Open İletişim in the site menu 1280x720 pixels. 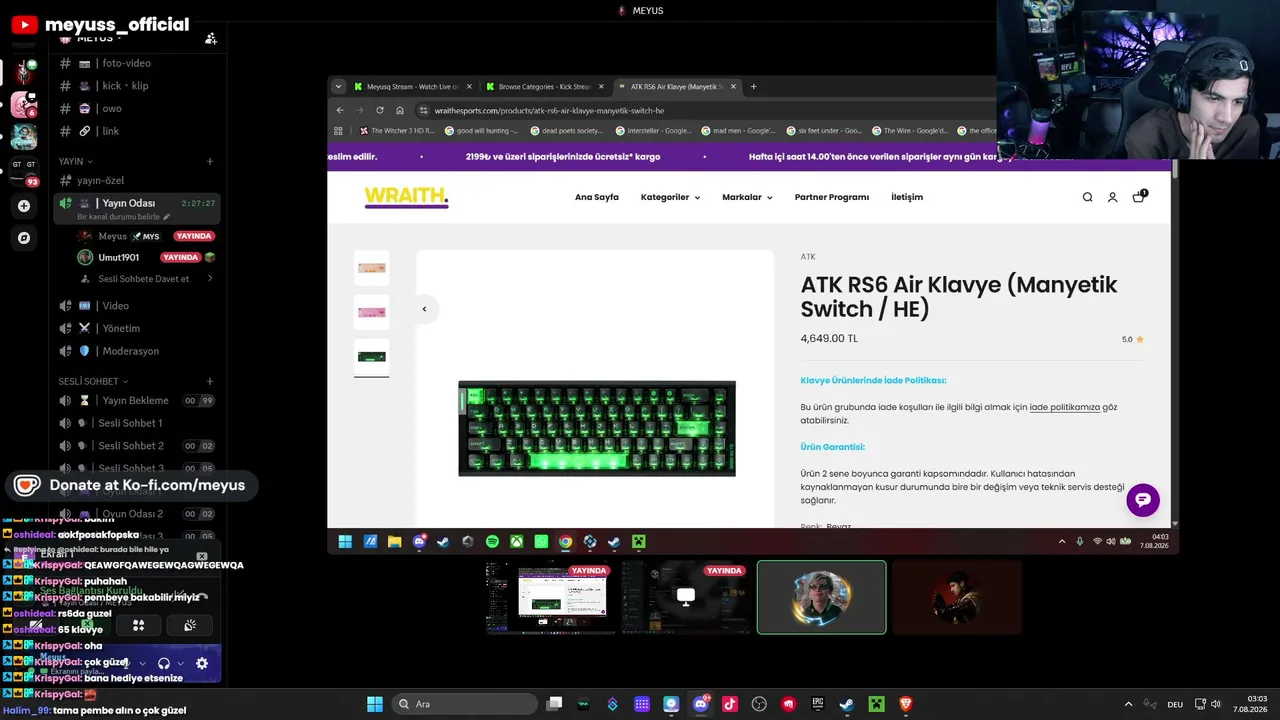point(907,197)
